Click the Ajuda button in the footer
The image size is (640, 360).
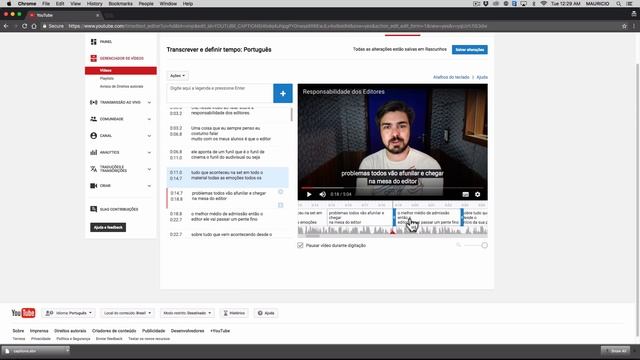[x=266, y=313]
